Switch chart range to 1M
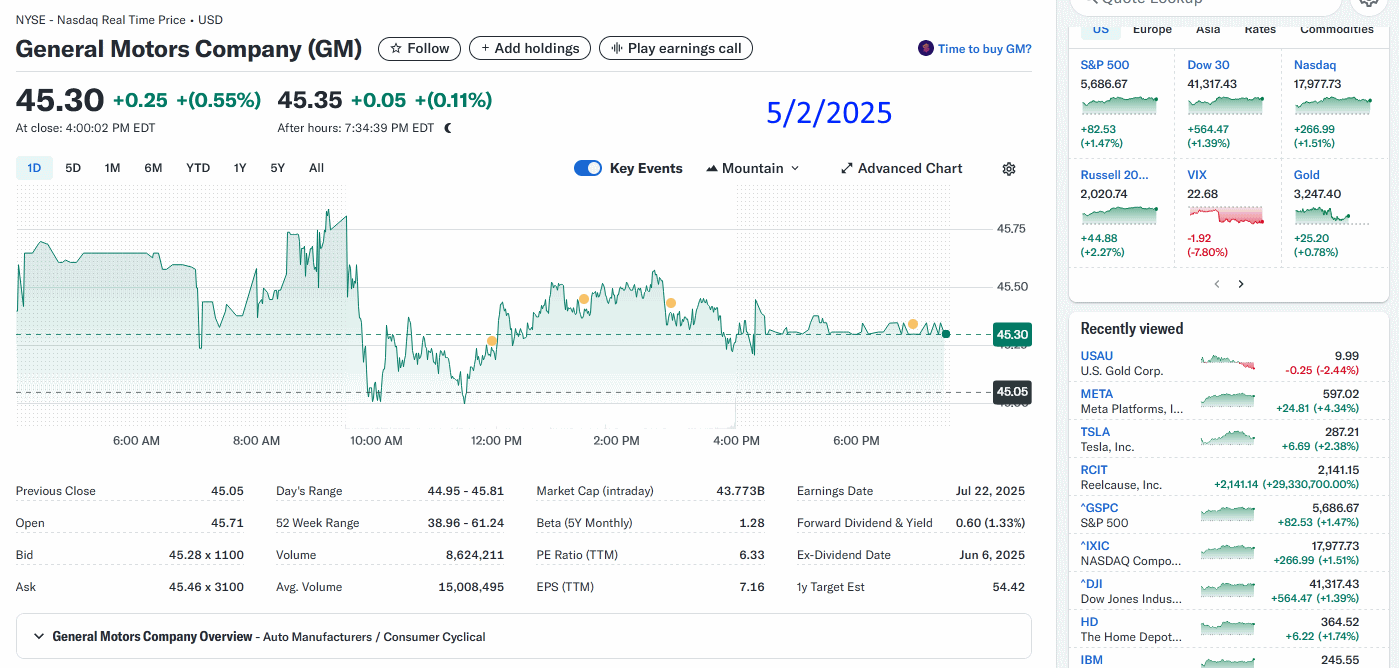The height and width of the screenshot is (668, 1399). [112, 168]
